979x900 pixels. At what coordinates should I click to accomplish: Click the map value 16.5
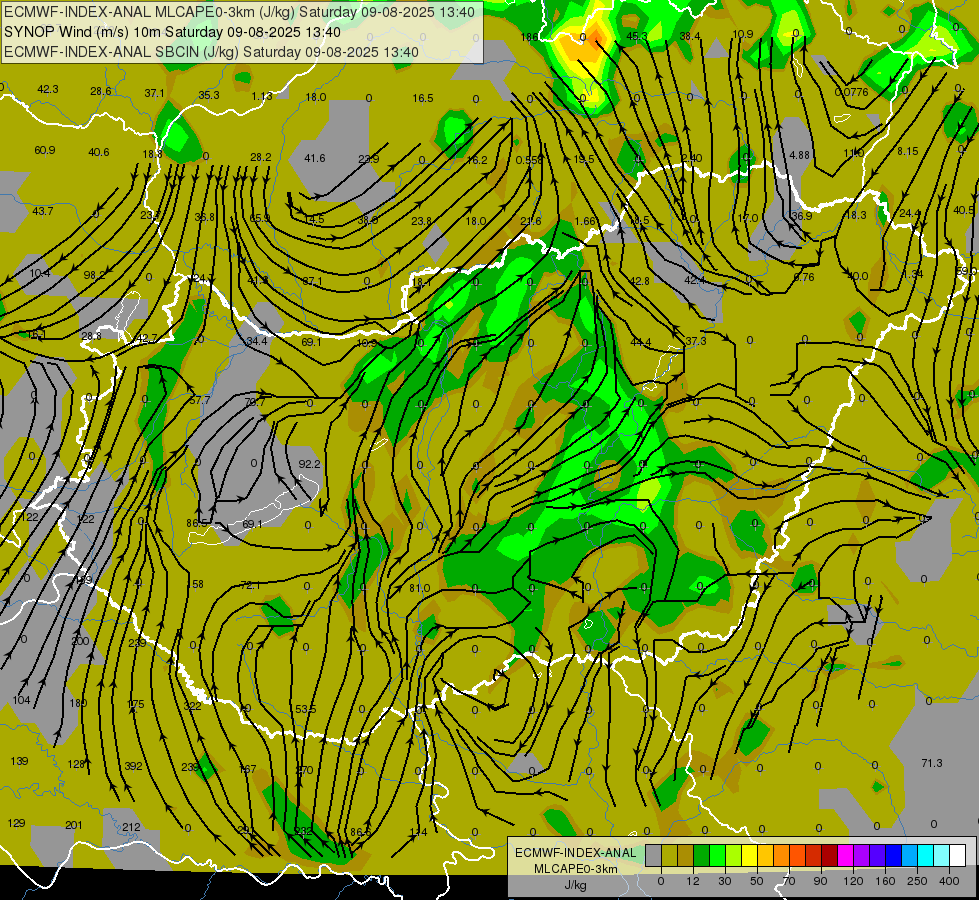(x=423, y=98)
